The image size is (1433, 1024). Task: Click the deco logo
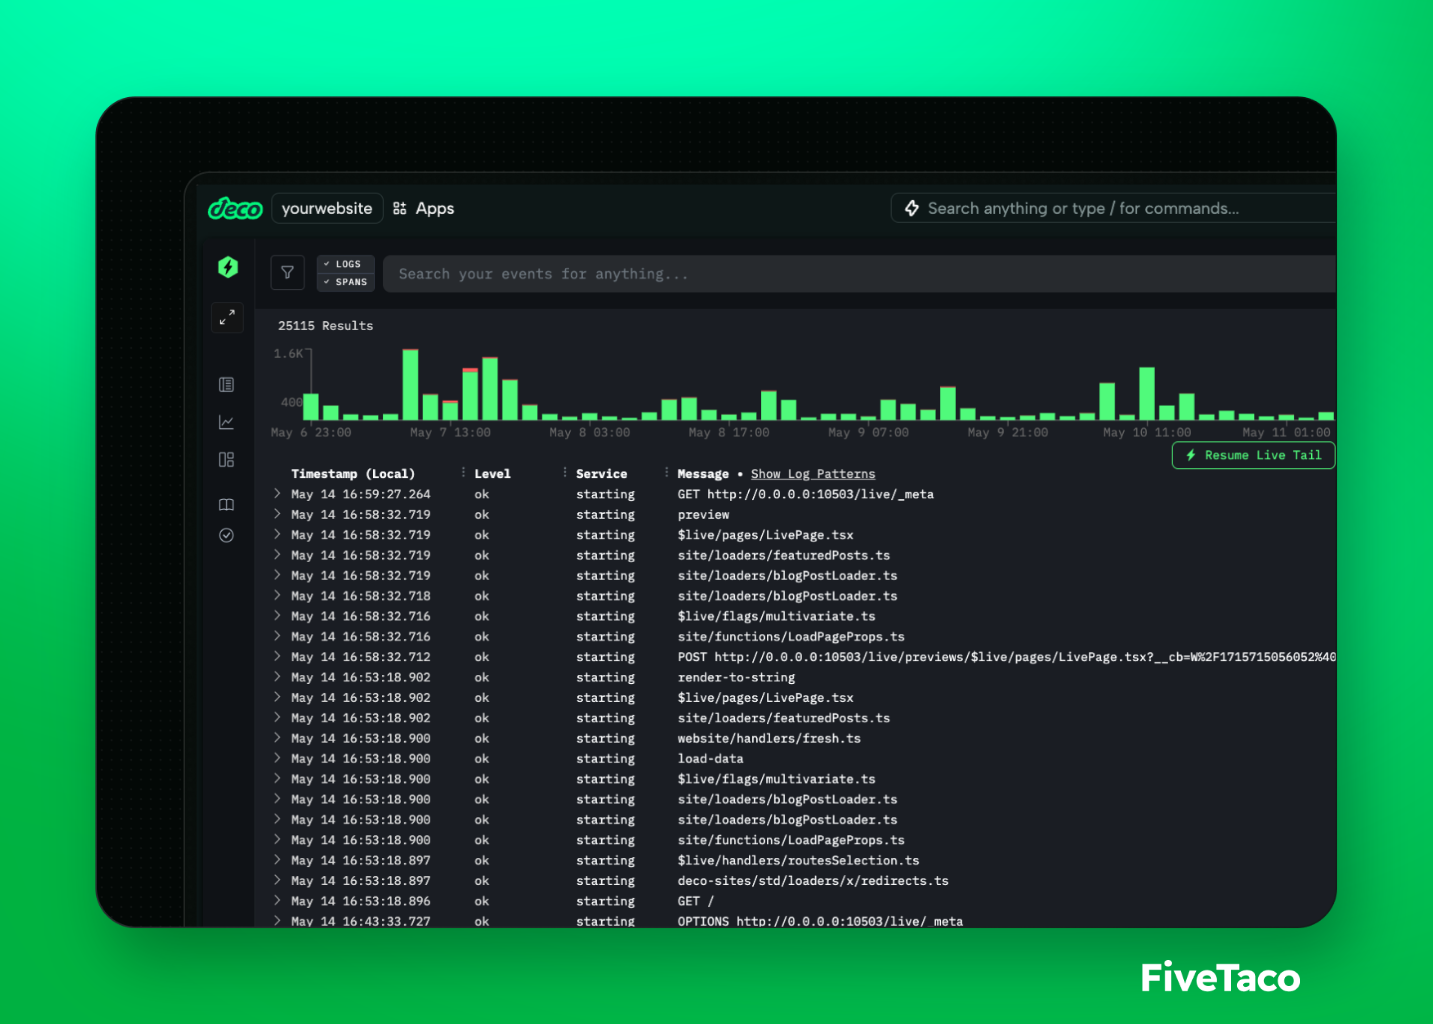pos(235,209)
